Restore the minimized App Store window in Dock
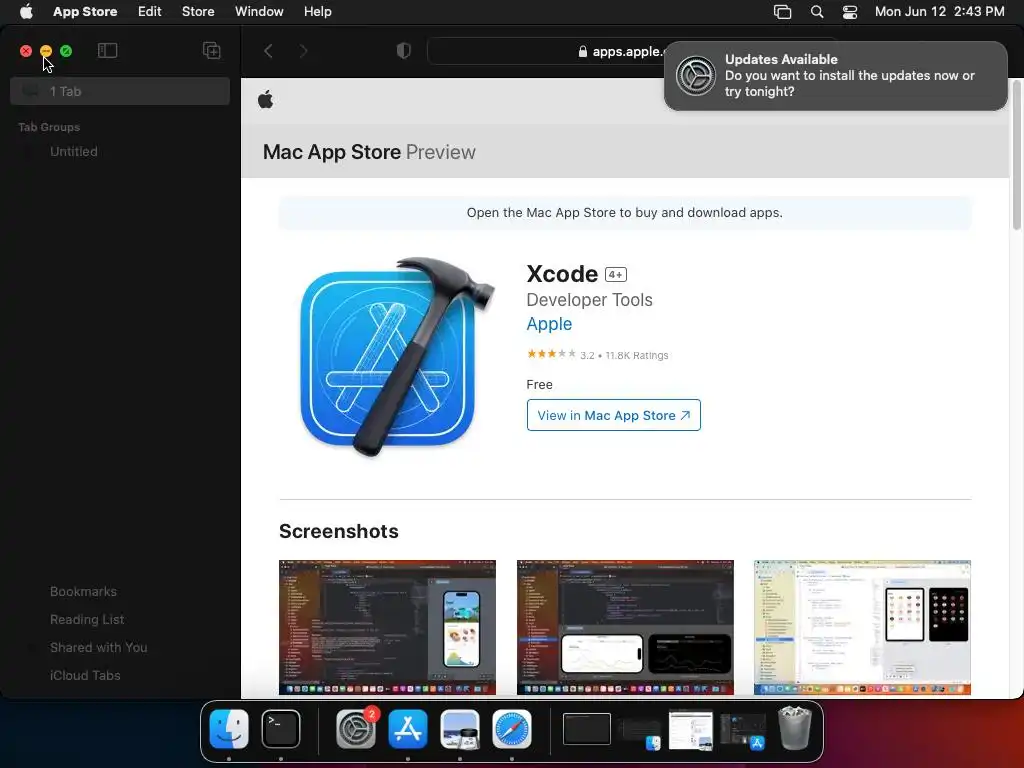 coord(743,731)
